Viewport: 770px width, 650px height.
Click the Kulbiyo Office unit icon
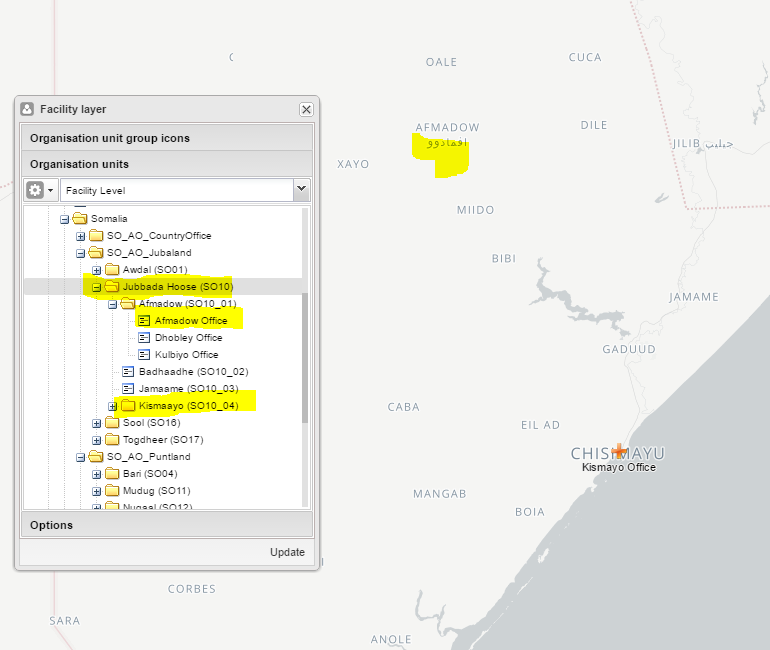pyautogui.click(x=144, y=355)
